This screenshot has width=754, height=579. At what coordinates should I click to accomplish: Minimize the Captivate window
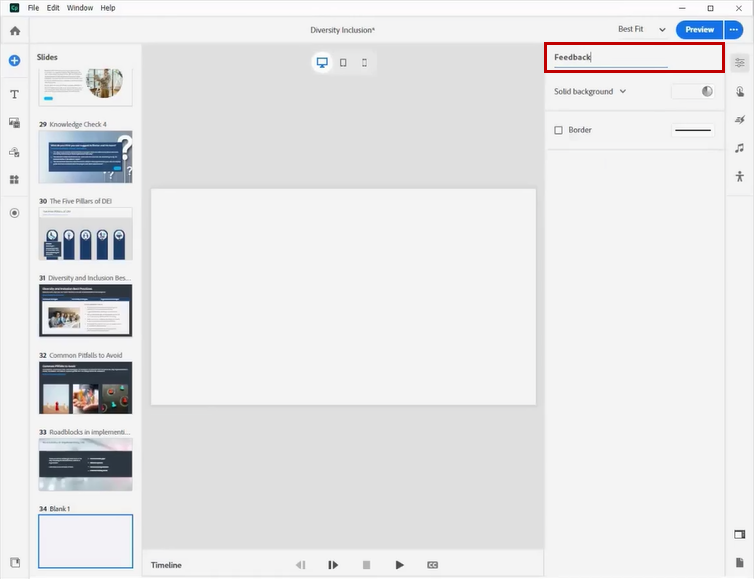(x=682, y=8)
